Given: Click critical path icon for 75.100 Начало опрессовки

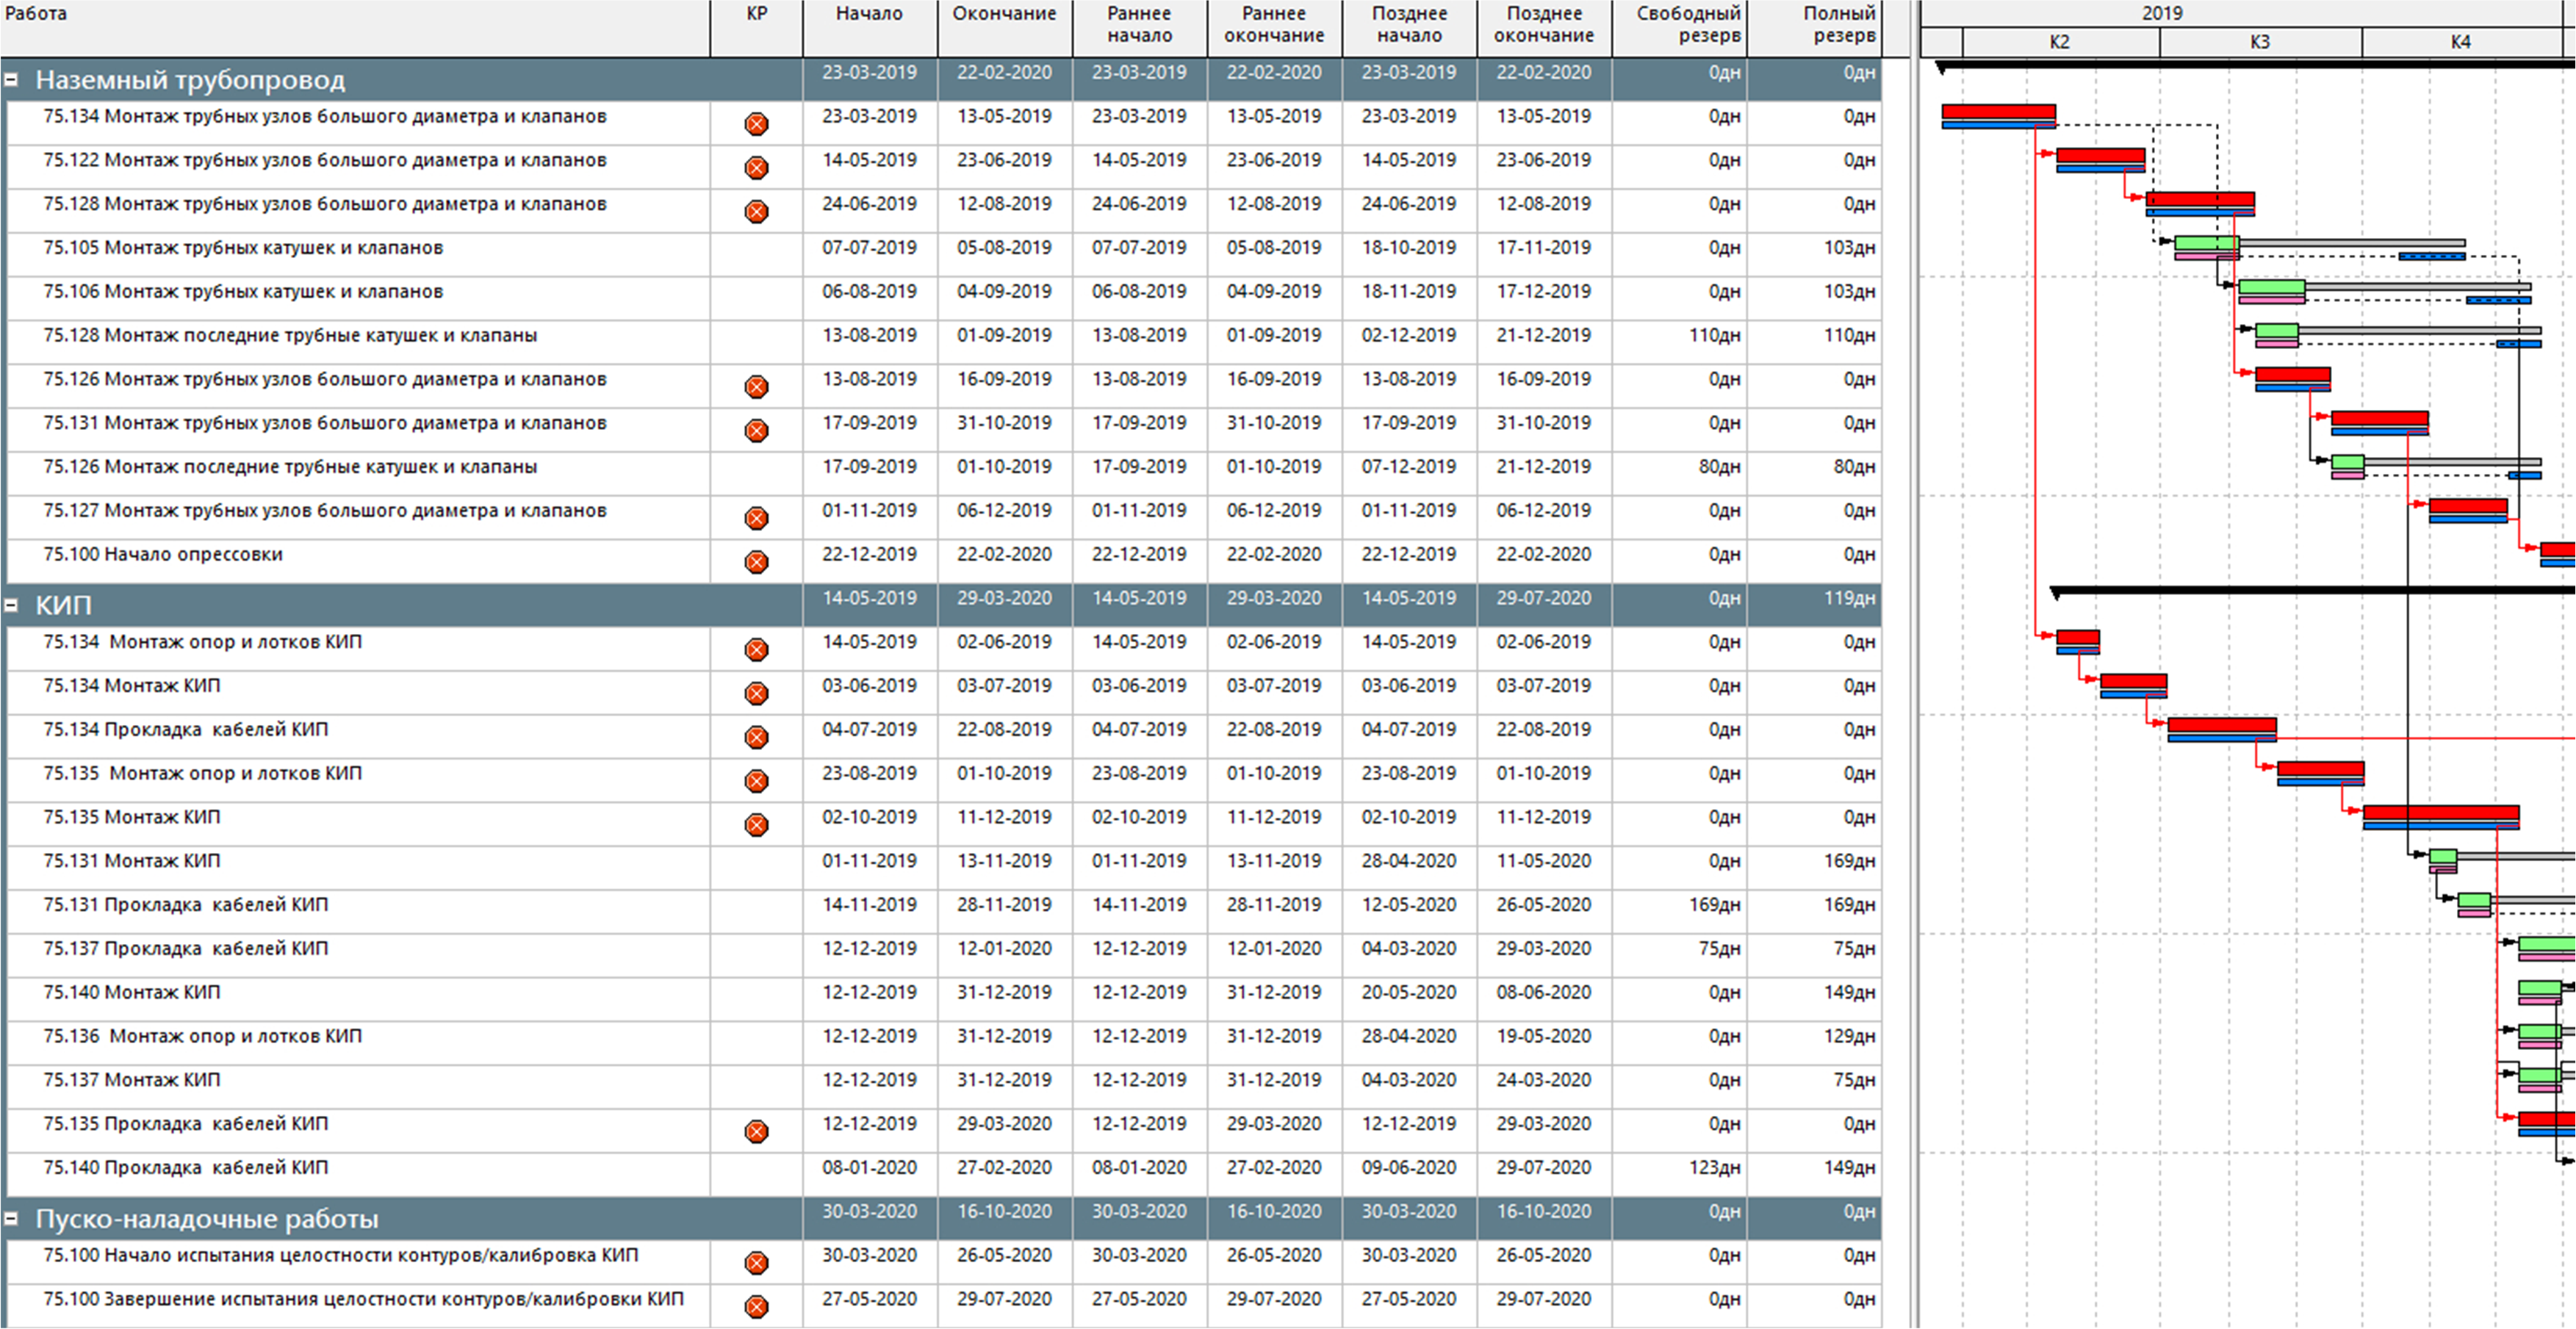Looking at the screenshot, I should click(756, 562).
